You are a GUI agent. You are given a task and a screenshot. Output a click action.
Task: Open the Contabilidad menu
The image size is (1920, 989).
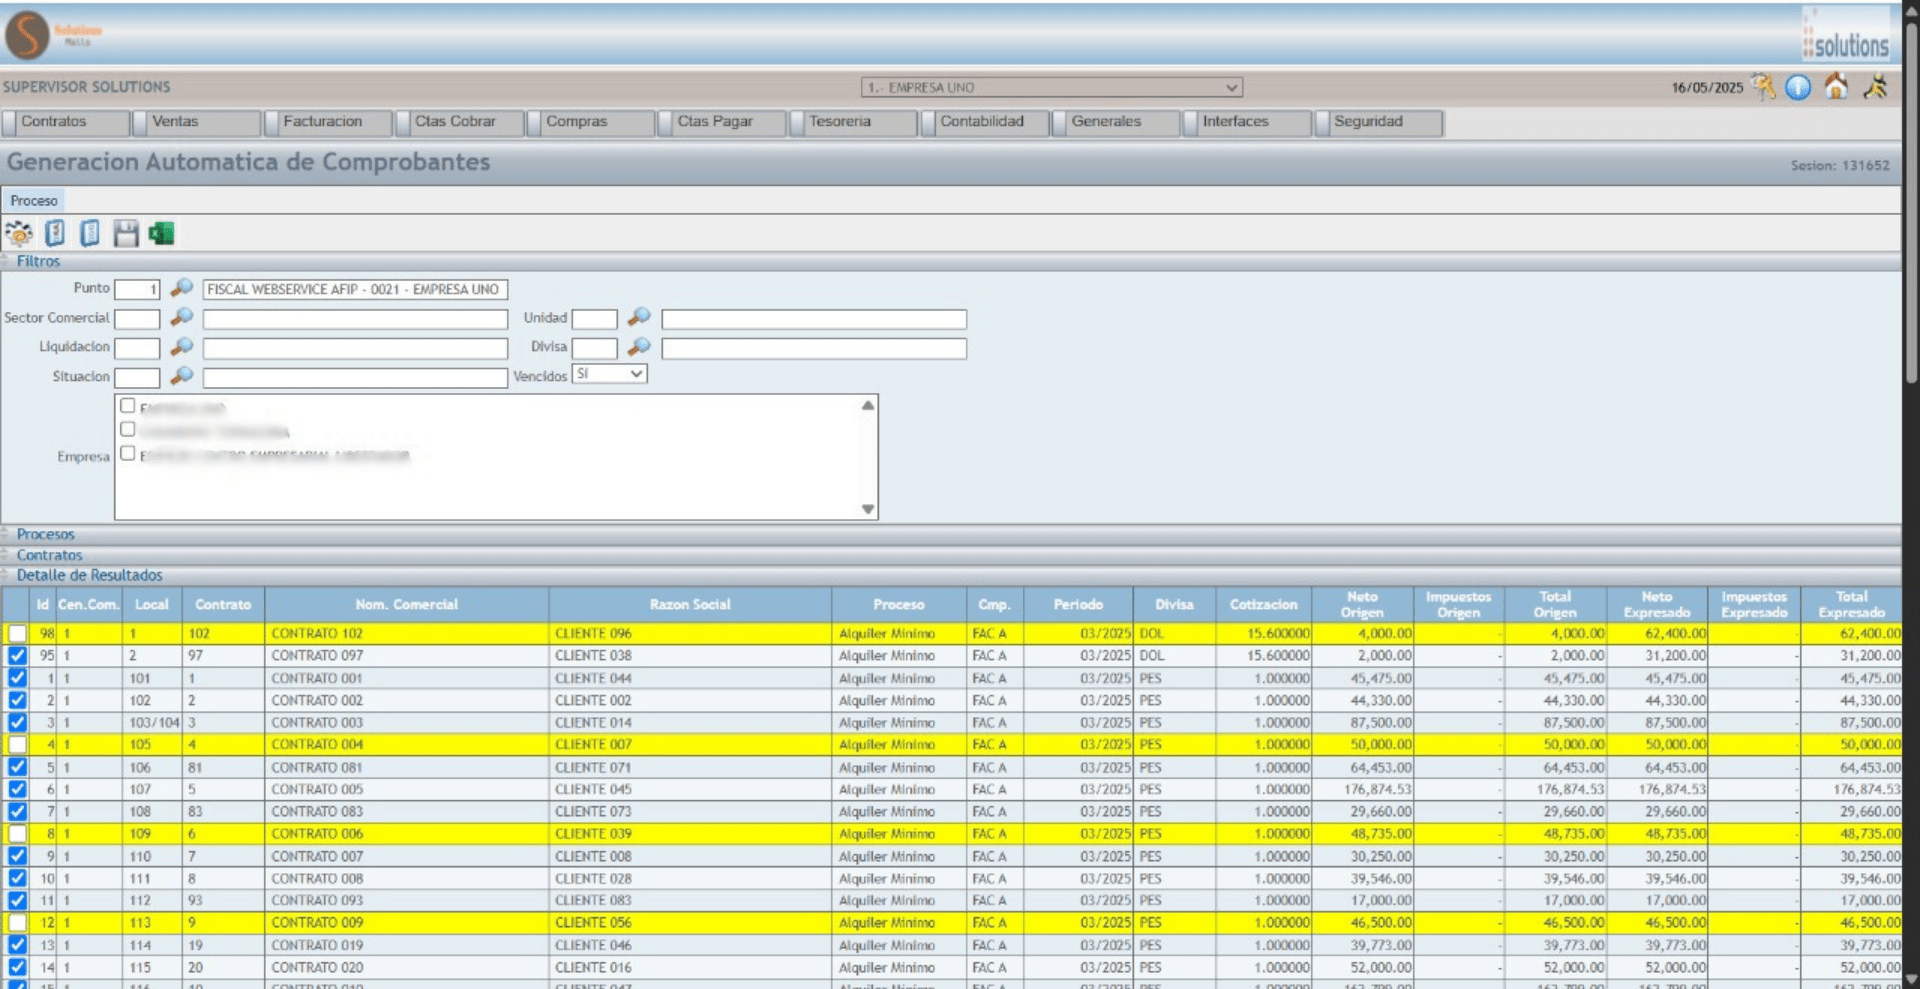click(x=985, y=122)
